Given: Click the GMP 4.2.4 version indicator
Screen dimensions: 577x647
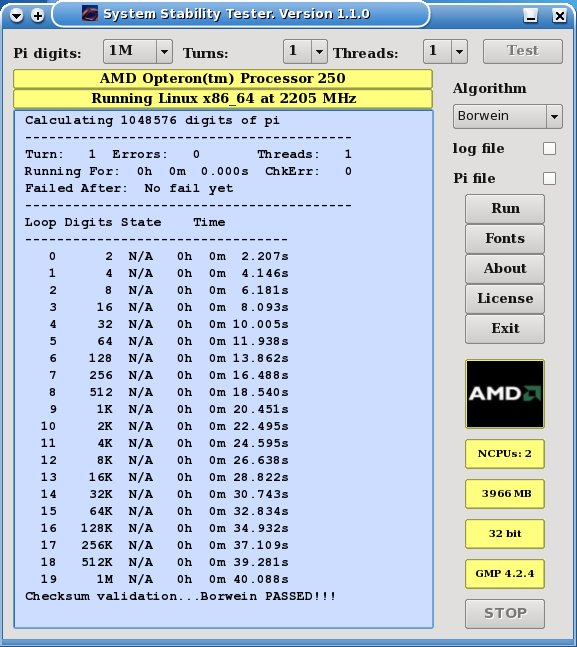Looking at the screenshot, I should [x=505, y=574].
